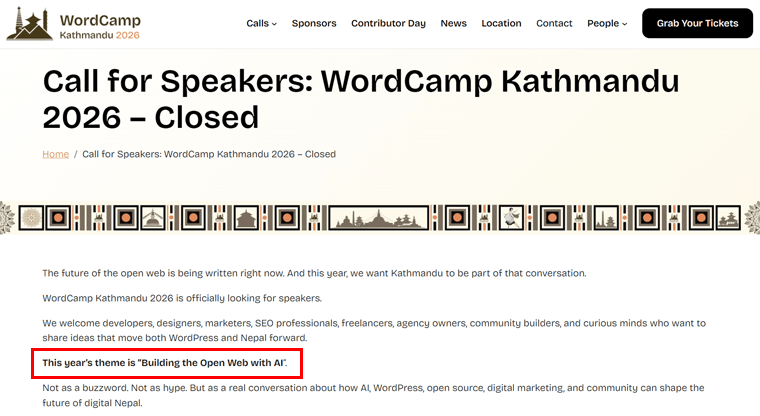Click the paragraph 'WordCamp Kathmandu 2026 is officially looking for speakers.'

click(182, 298)
